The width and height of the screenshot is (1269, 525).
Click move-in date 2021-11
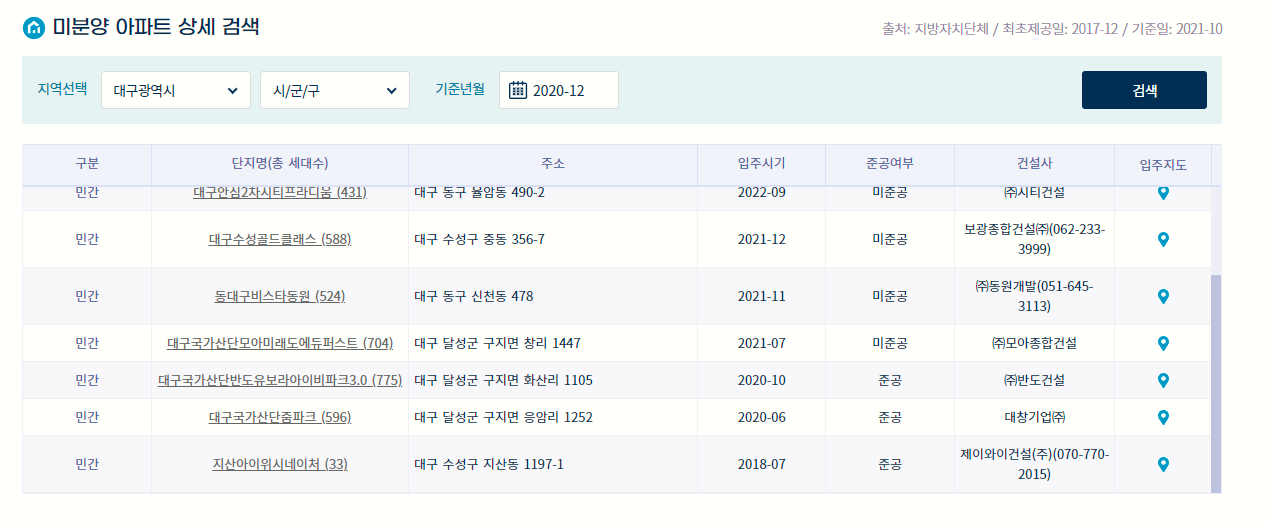(761, 296)
